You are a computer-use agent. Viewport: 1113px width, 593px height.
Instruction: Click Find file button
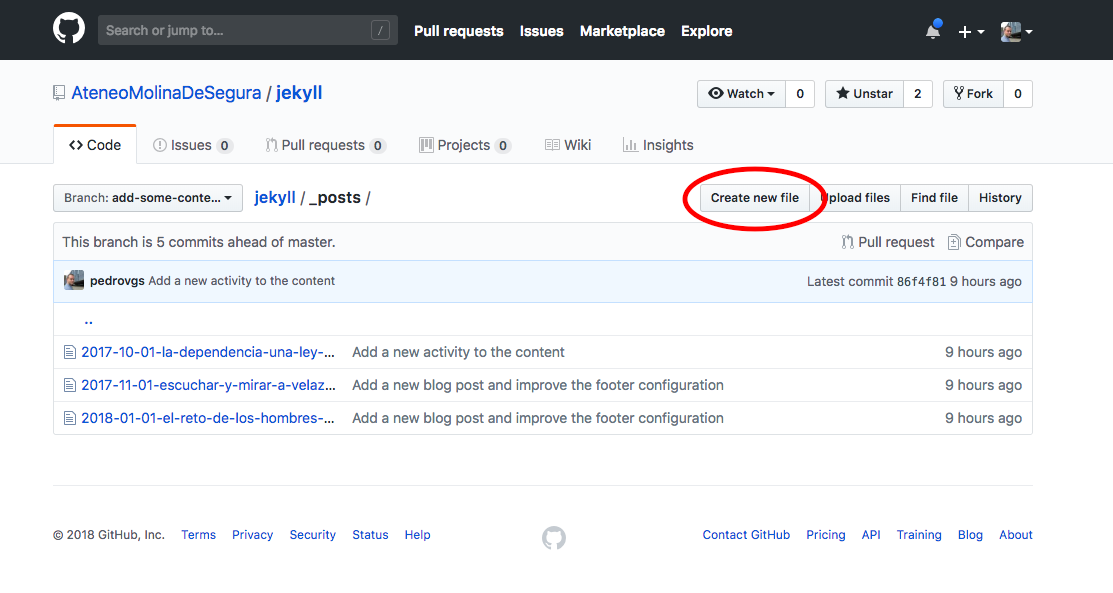click(x=934, y=198)
